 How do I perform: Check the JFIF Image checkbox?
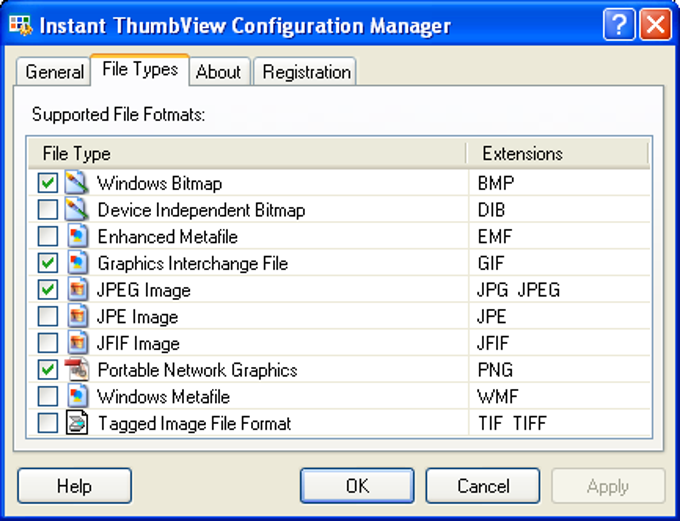(47, 343)
